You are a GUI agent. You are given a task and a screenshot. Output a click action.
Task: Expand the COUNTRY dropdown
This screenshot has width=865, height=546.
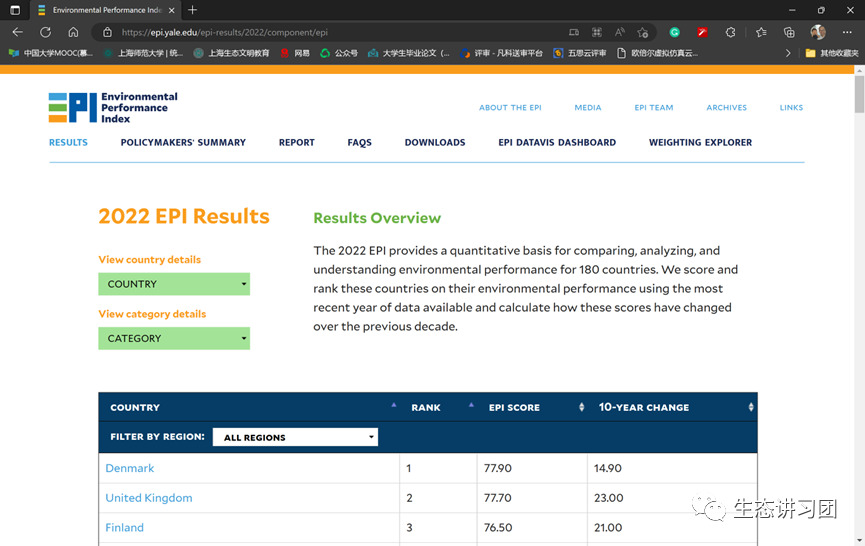click(174, 284)
